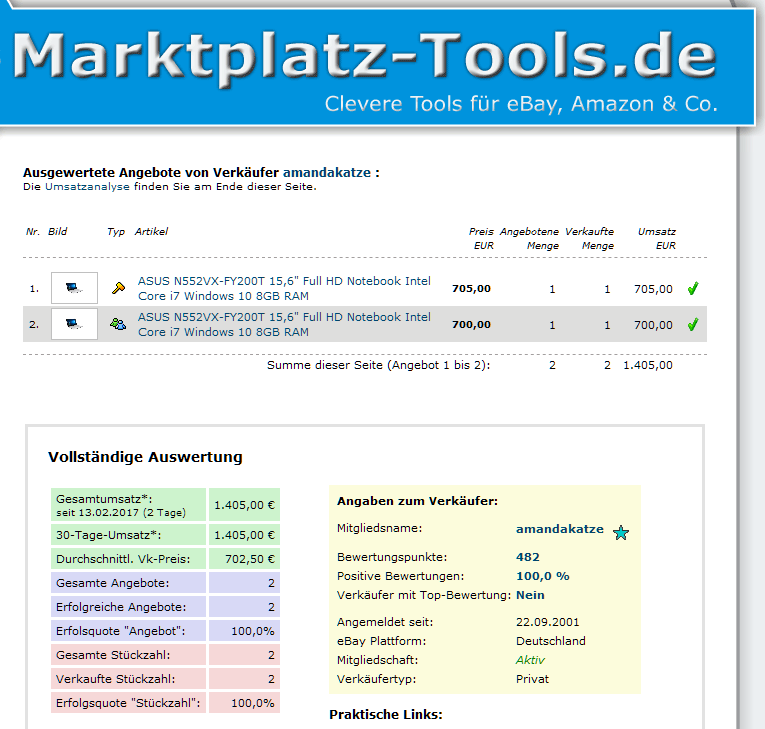Click the Marktplatz-Tools.de logo banner
765x729 pixels.
[370, 62]
